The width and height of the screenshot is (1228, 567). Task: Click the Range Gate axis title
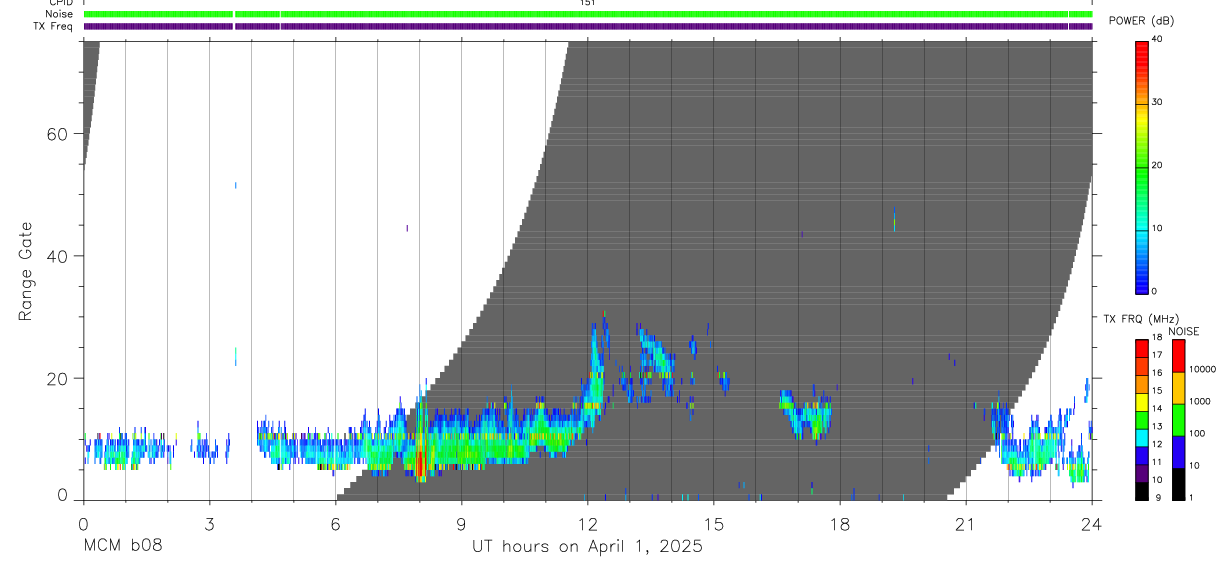point(26,272)
